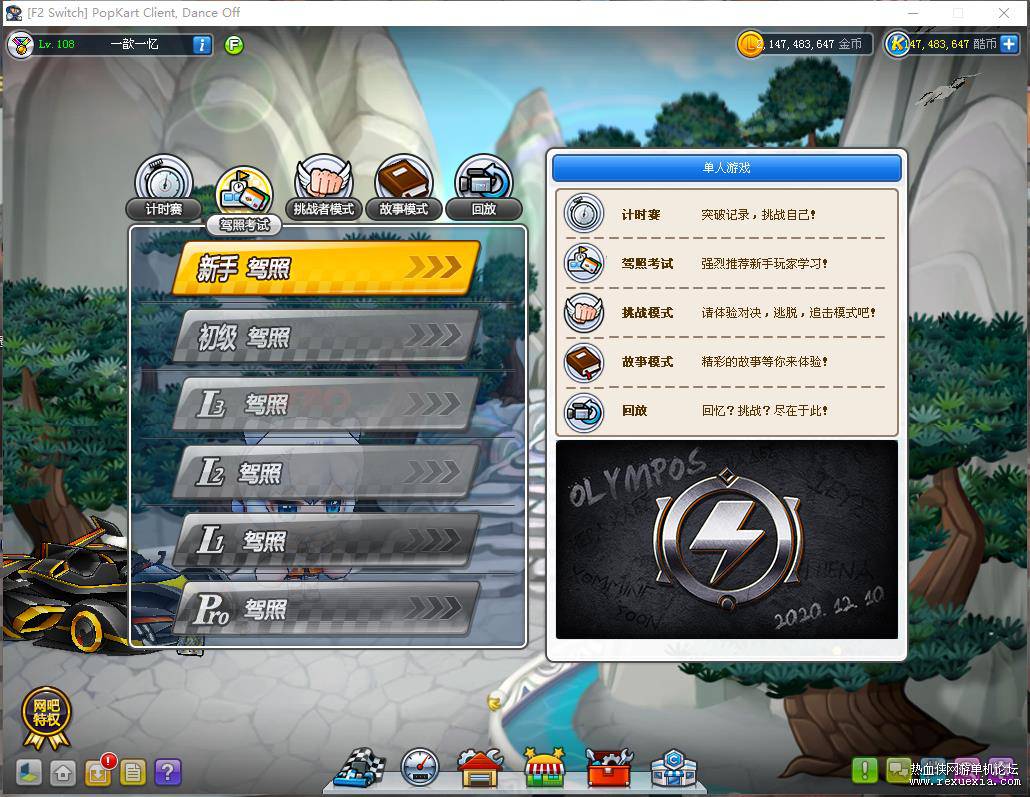Click the 驾照考试 icon in right panel
Screen dimensions: 1030x797
pos(583,263)
